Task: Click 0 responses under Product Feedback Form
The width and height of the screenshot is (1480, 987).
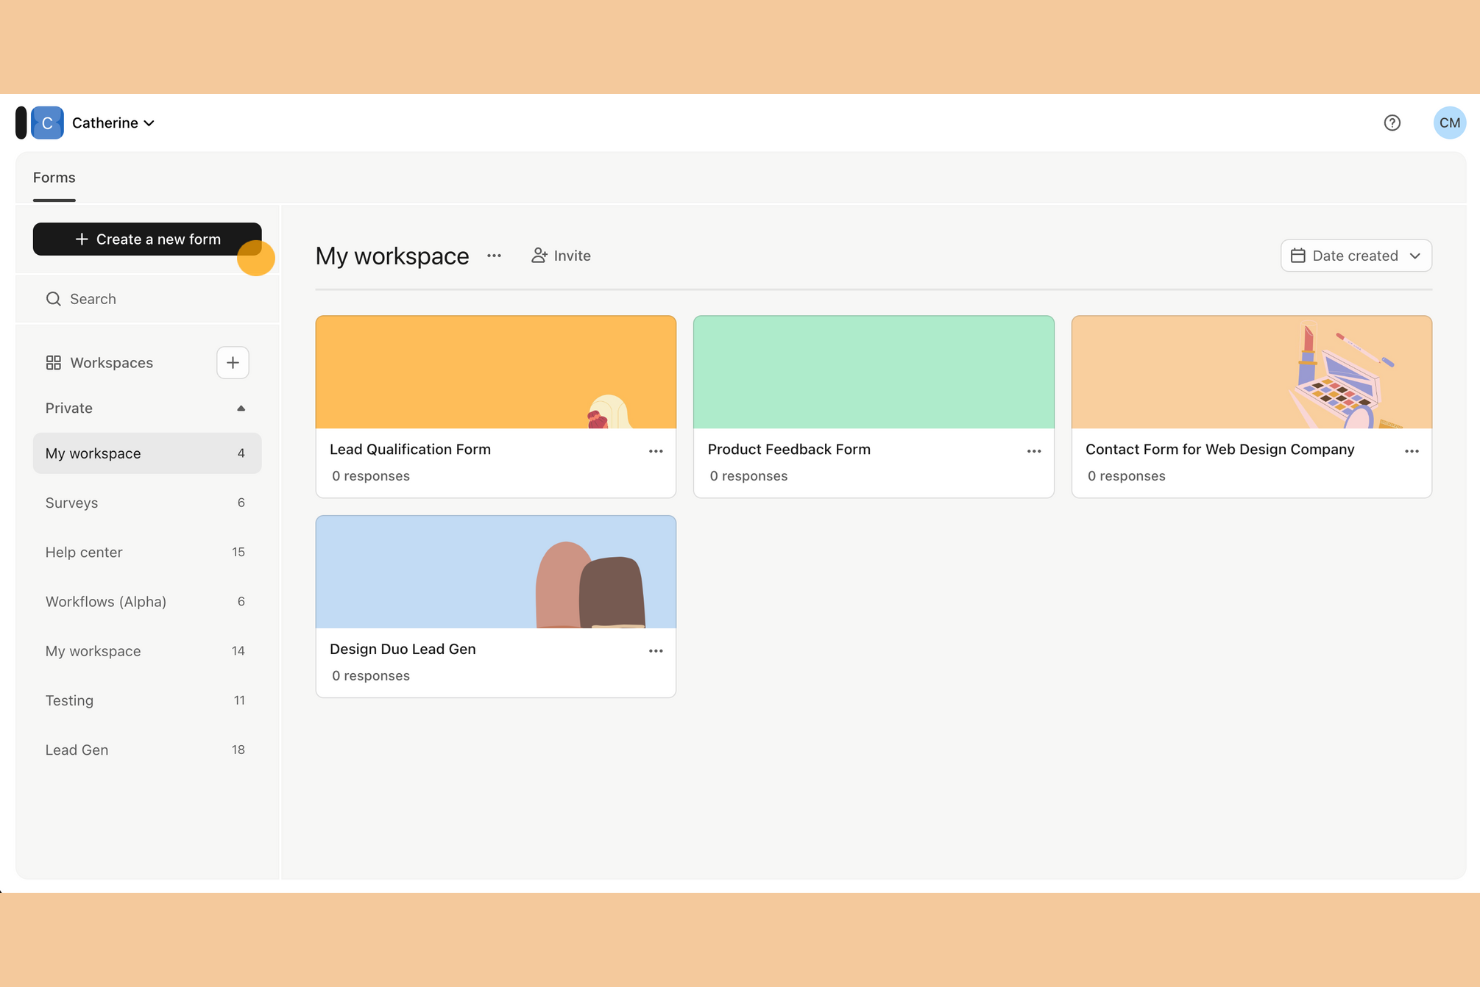Action: click(749, 476)
